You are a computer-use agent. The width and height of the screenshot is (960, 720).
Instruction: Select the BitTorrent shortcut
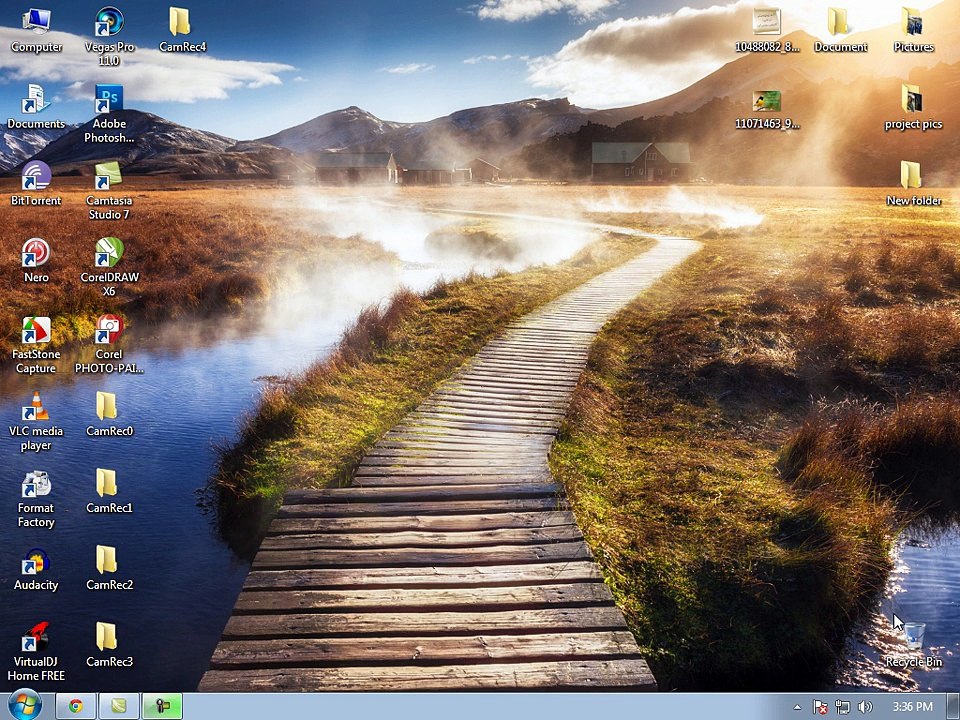click(36, 184)
